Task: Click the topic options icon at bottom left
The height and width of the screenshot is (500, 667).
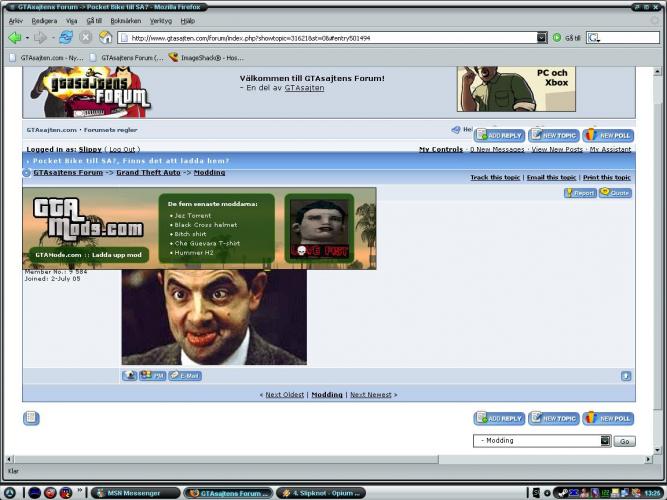Action: (x=31, y=418)
